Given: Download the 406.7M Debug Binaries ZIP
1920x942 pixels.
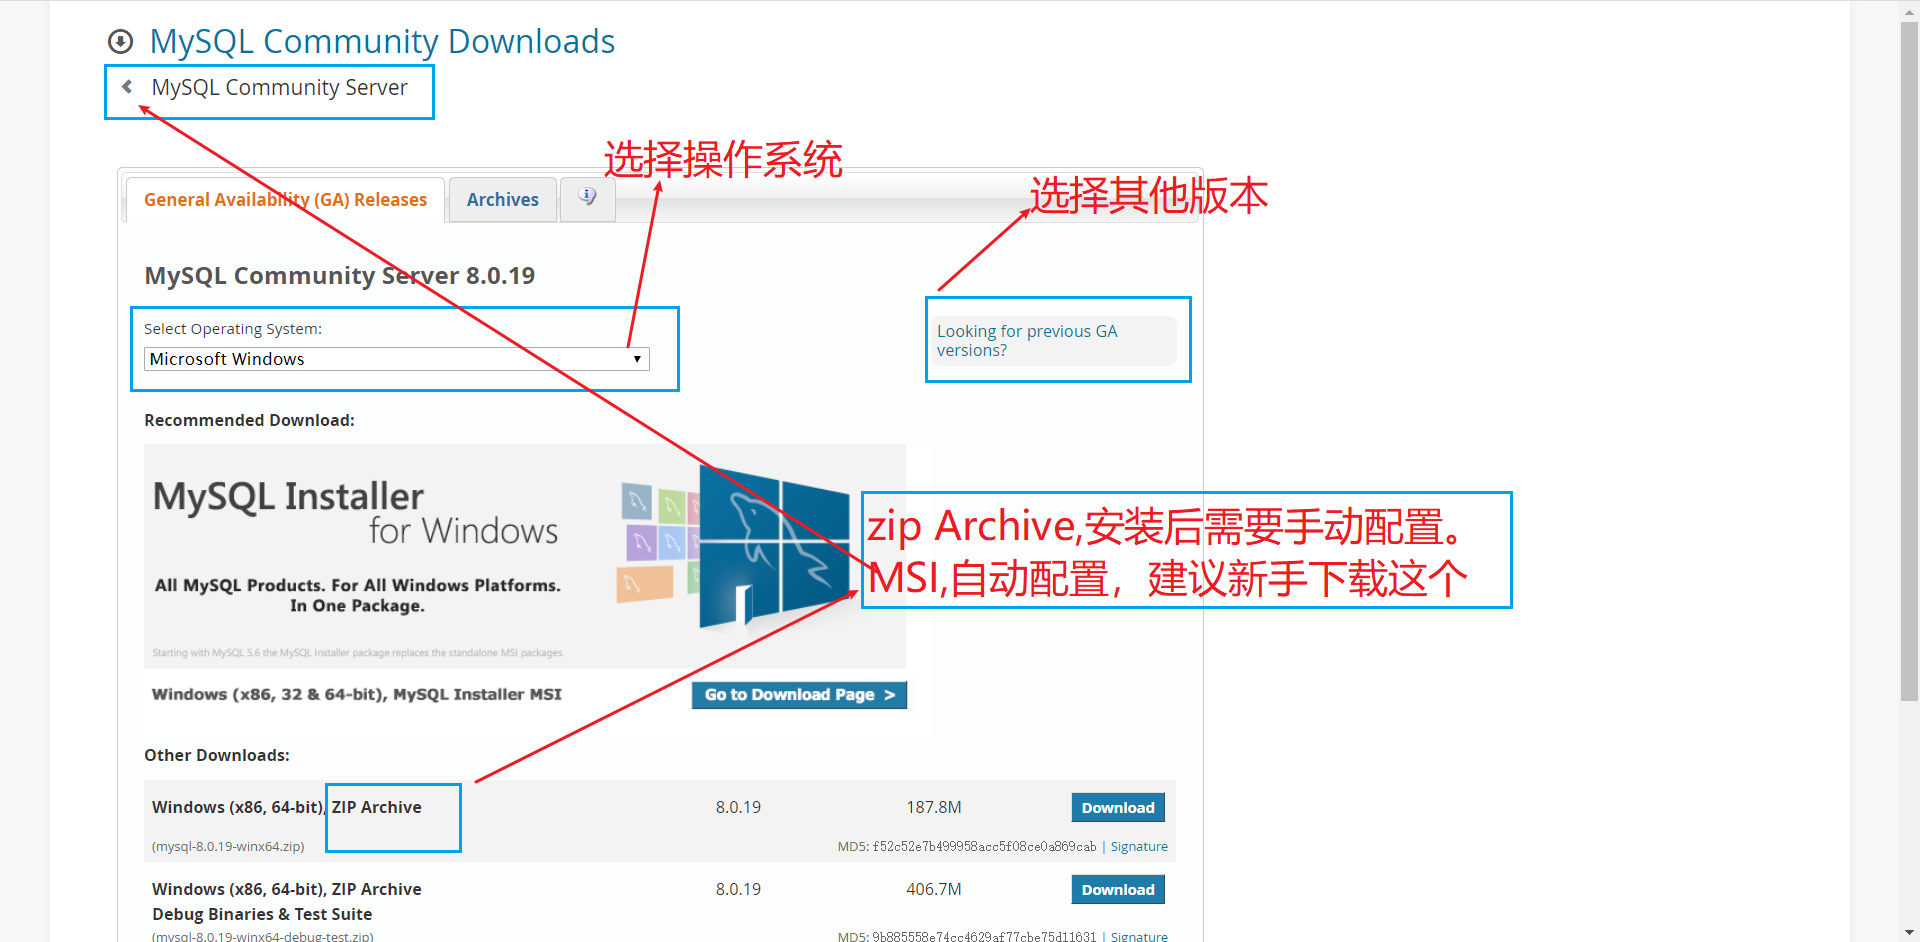Looking at the screenshot, I should click(x=1118, y=890).
